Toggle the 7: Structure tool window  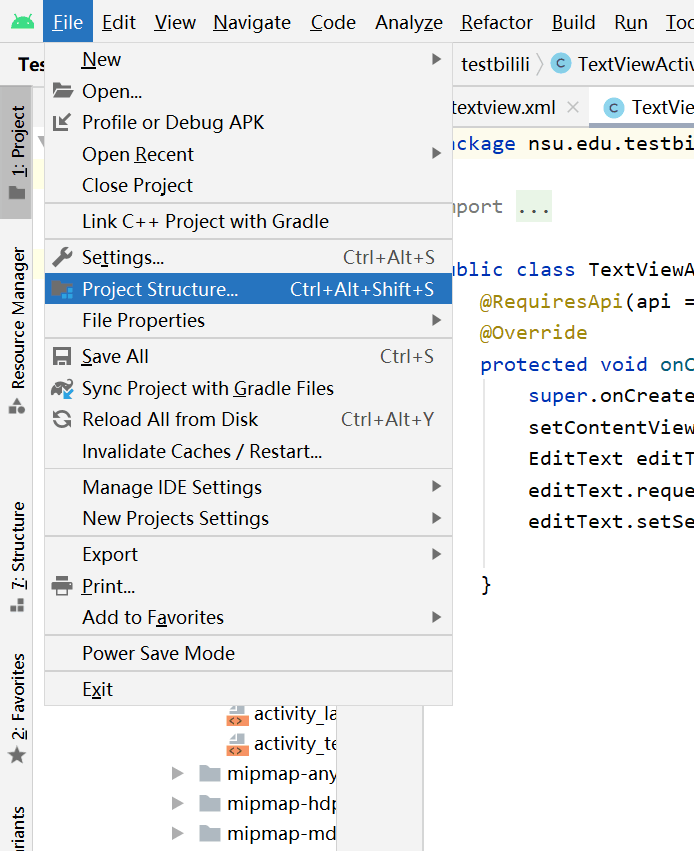pyautogui.click(x=17, y=556)
